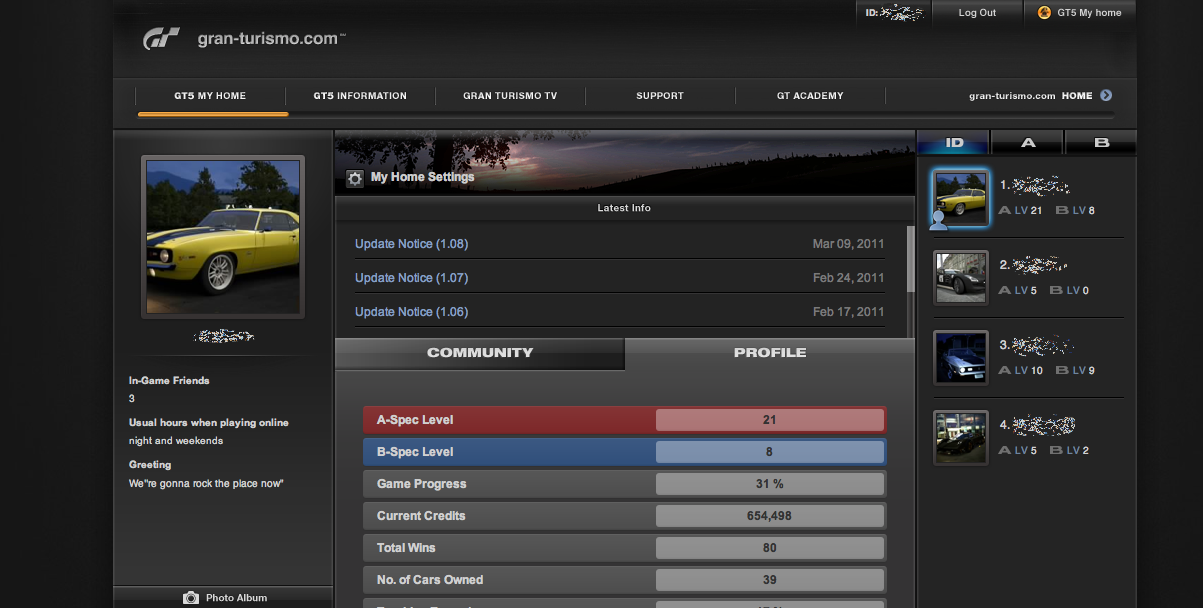The width and height of the screenshot is (1203, 608).
Task: Open Update Notice (1.07) link
Action: pos(411,278)
